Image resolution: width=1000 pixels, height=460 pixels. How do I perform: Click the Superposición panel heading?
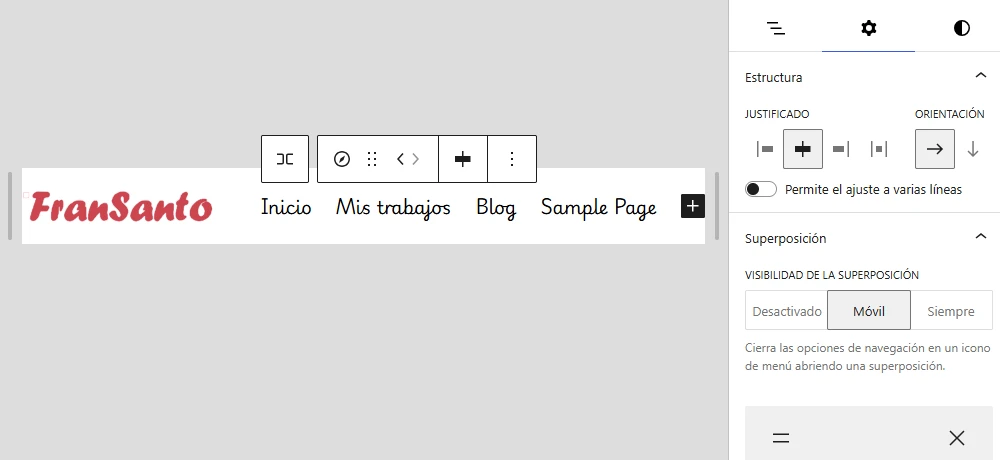click(x=786, y=238)
